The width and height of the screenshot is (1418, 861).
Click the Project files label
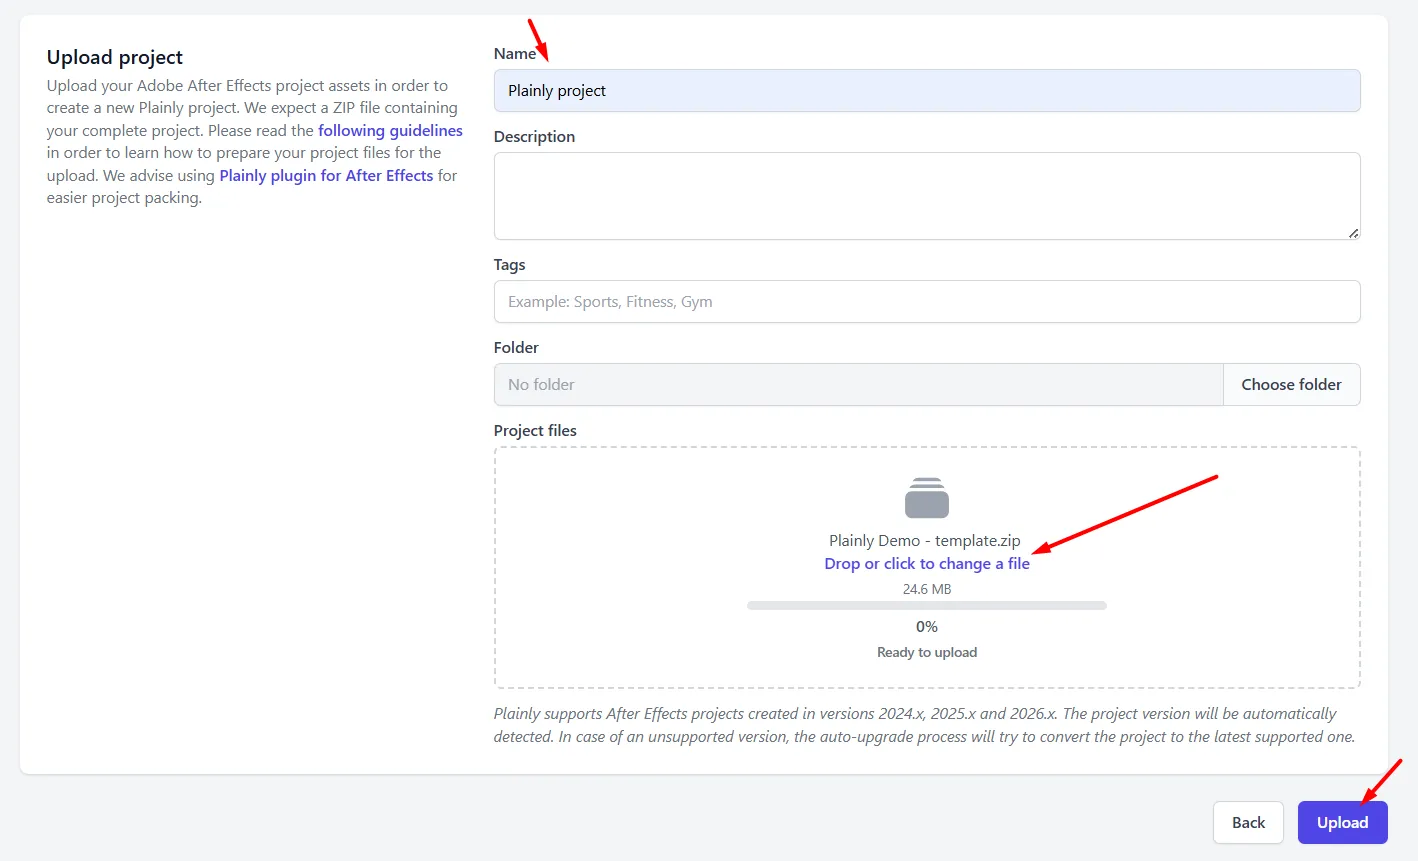click(x=535, y=430)
